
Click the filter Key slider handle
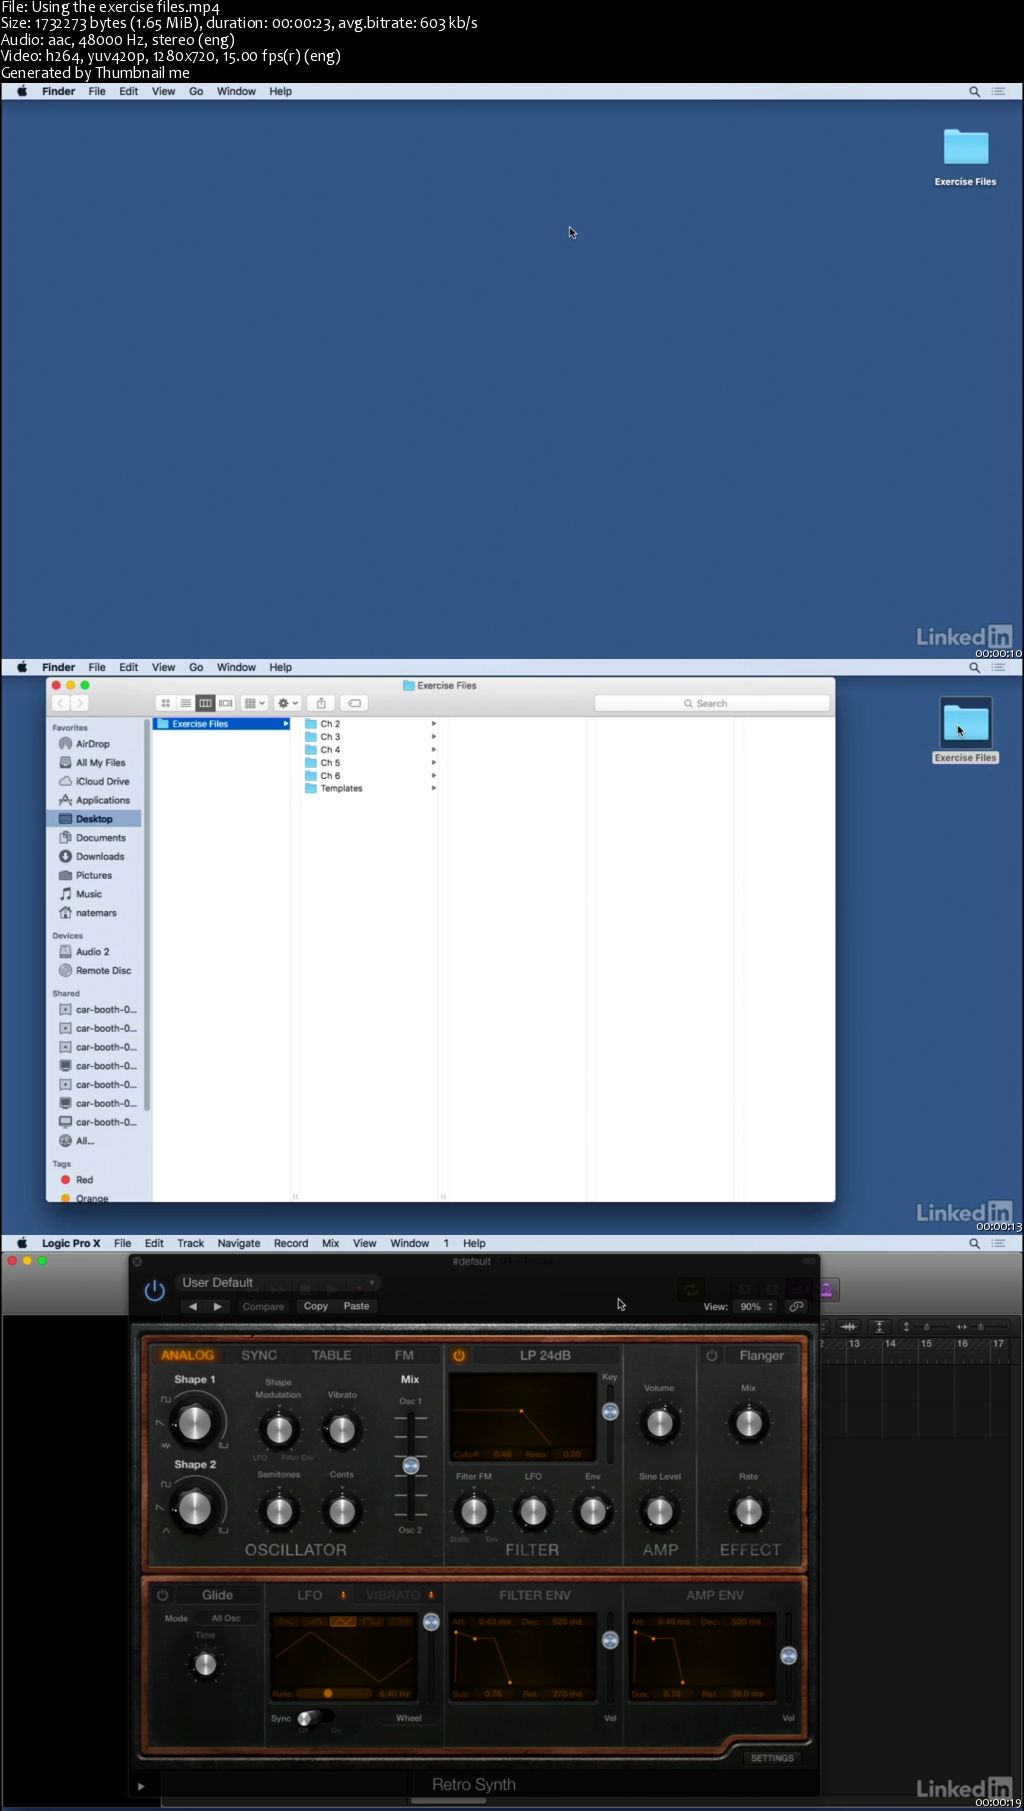tap(610, 1412)
